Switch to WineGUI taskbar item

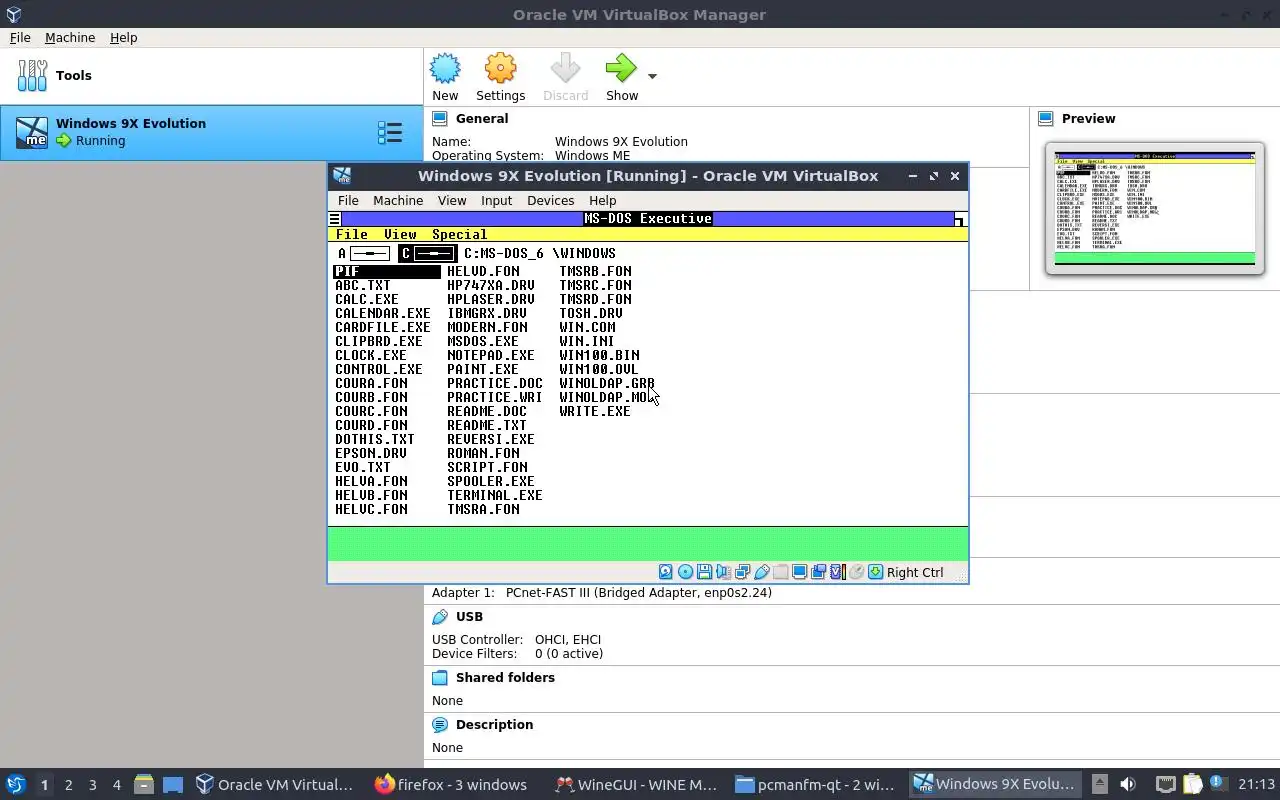[x=636, y=785]
